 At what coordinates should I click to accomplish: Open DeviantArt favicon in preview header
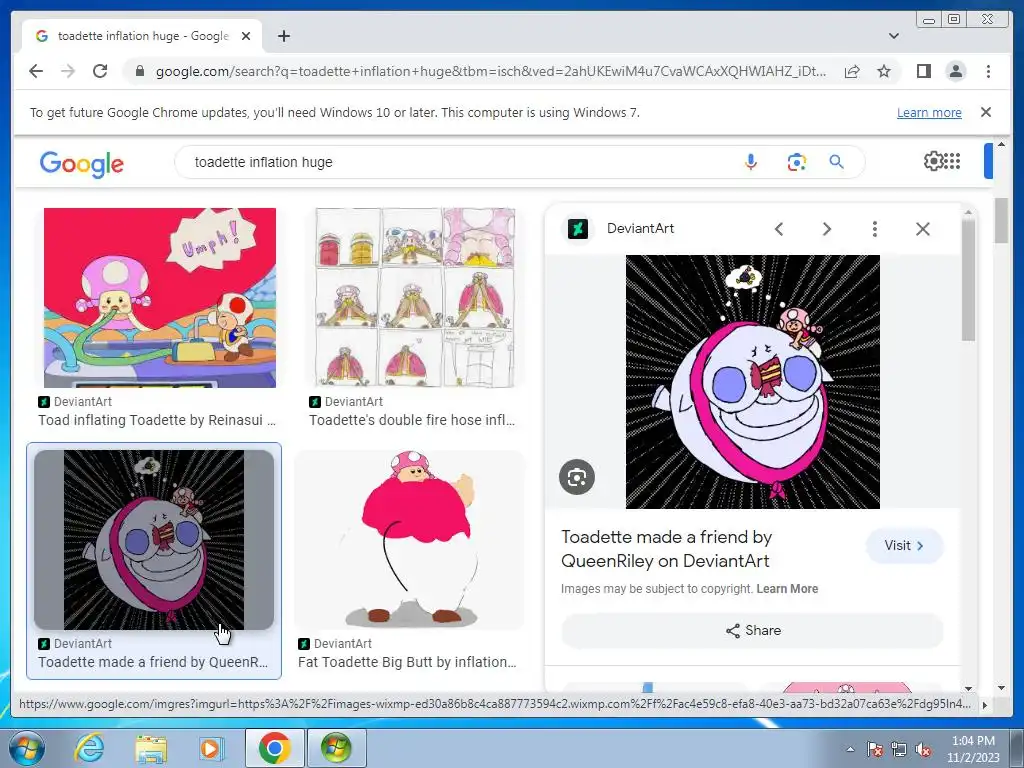[x=578, y=229]
